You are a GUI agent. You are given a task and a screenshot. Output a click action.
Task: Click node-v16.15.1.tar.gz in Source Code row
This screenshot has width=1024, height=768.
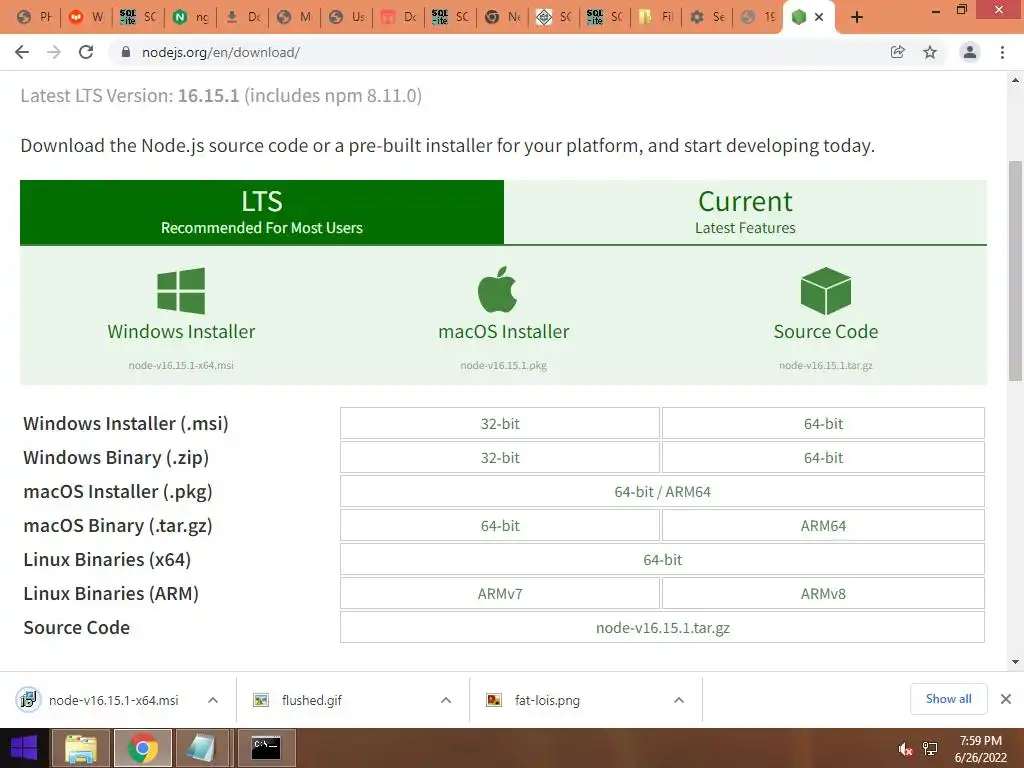(662, 628)
